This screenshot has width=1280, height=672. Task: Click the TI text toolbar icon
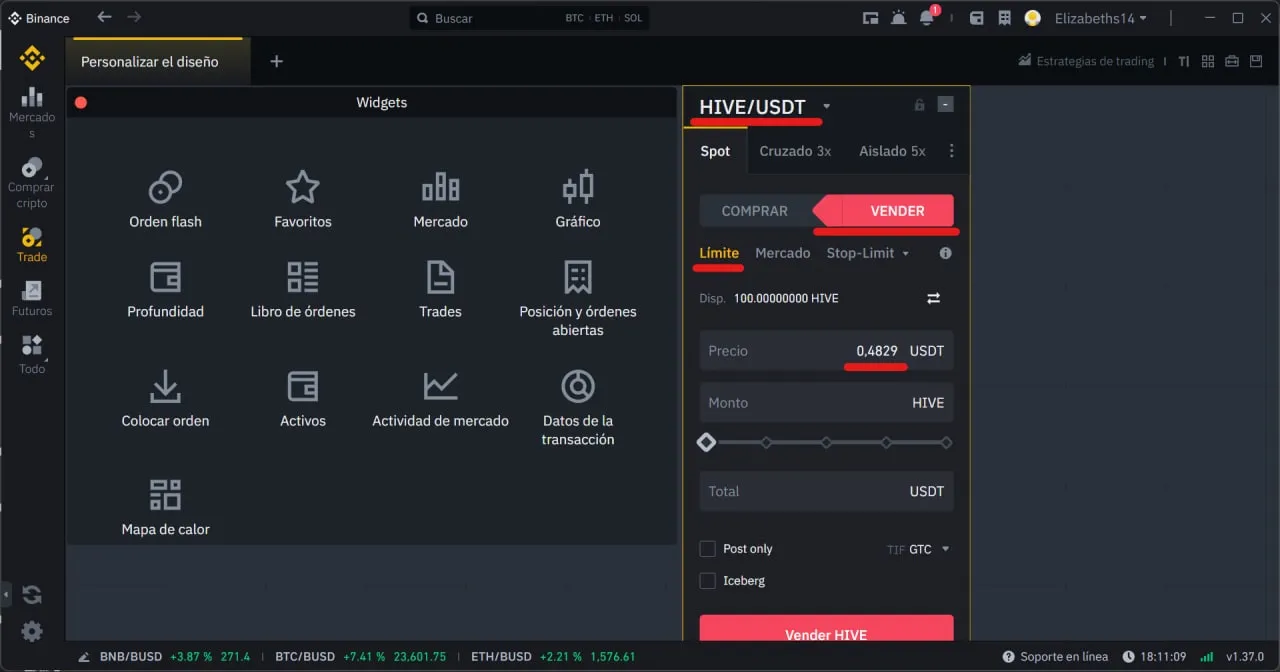tap(1184, 61)
